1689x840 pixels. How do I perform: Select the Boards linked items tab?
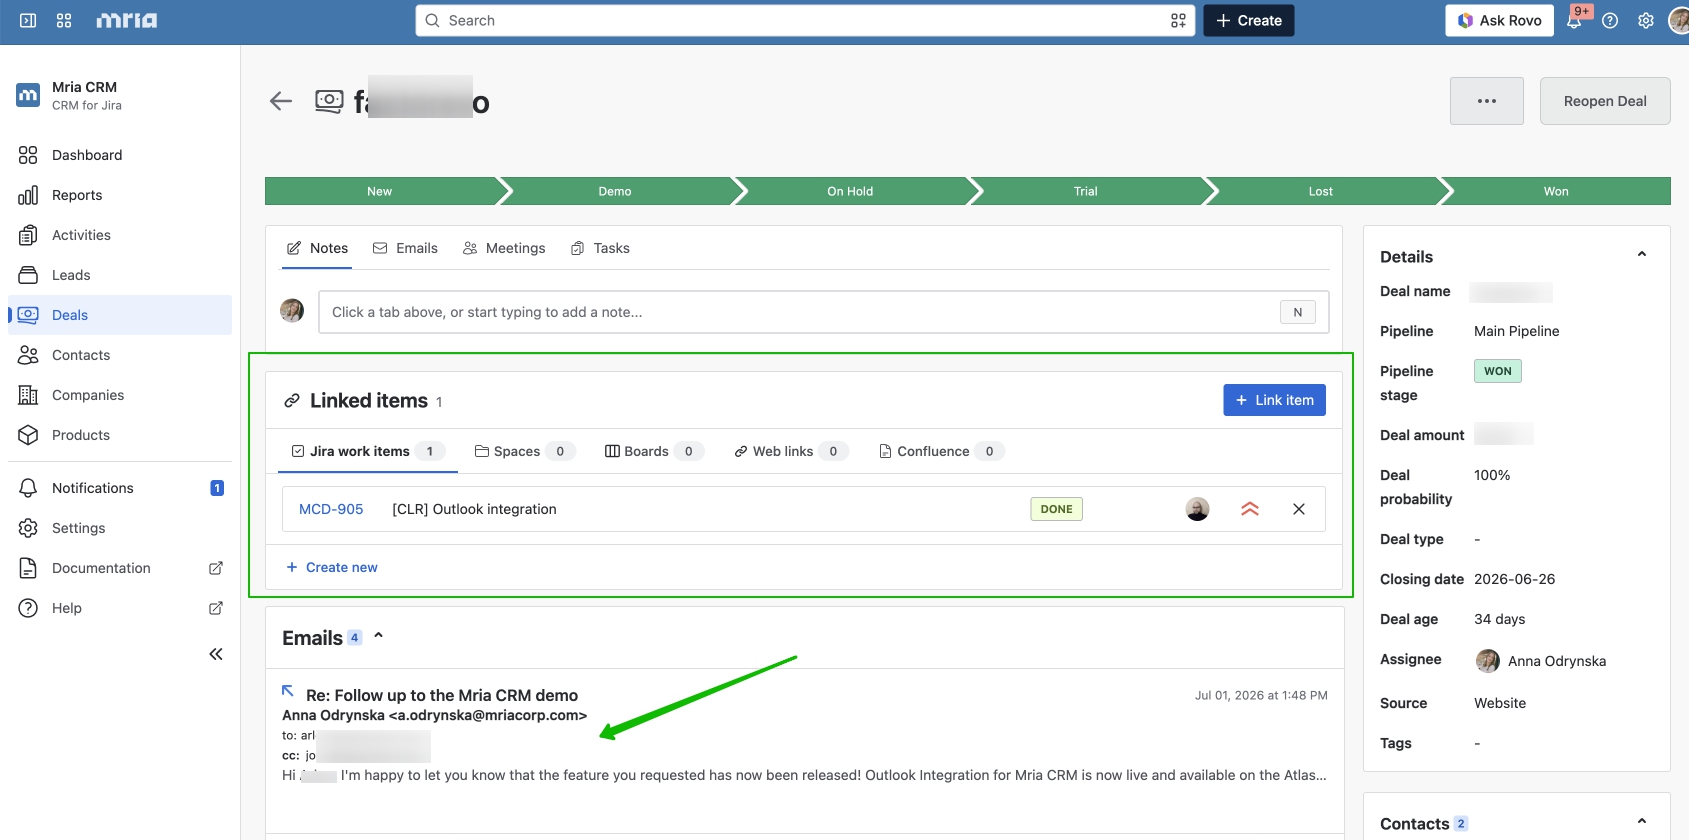pos(654,451)
